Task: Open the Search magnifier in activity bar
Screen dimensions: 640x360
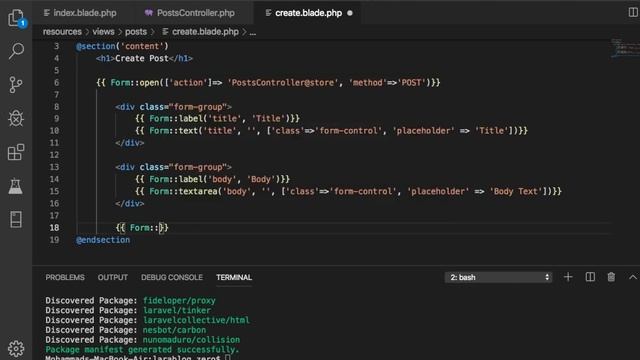Action: click(x=16, y=51)
